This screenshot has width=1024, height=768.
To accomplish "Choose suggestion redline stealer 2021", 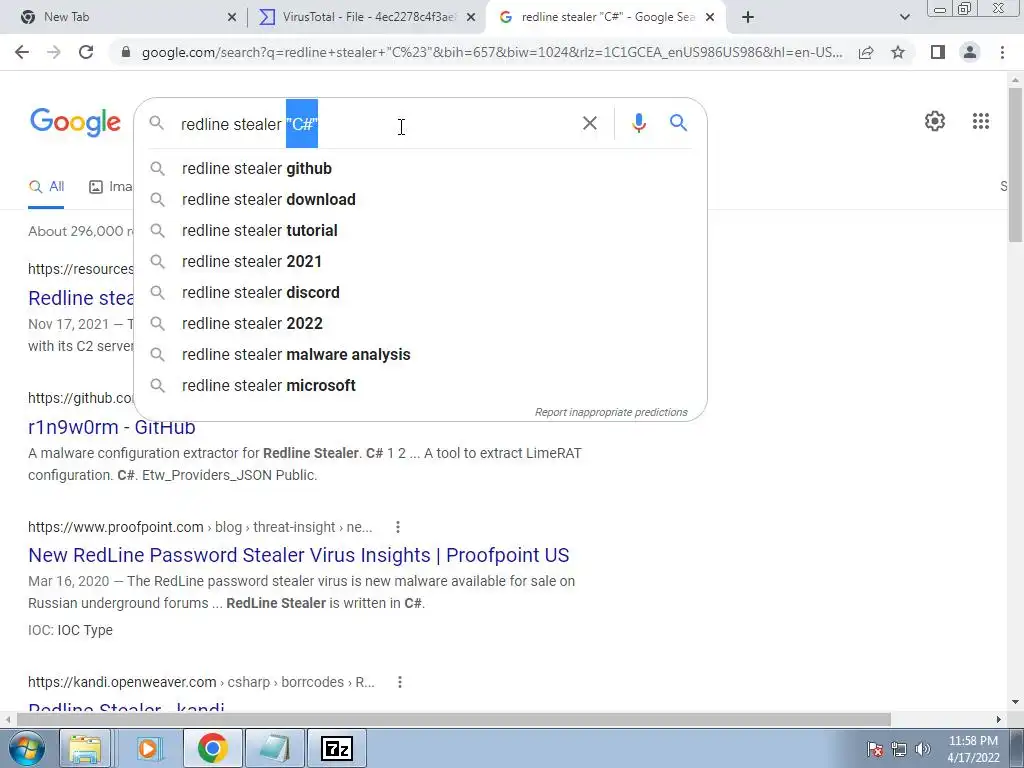I will click(x=421, y=261).
